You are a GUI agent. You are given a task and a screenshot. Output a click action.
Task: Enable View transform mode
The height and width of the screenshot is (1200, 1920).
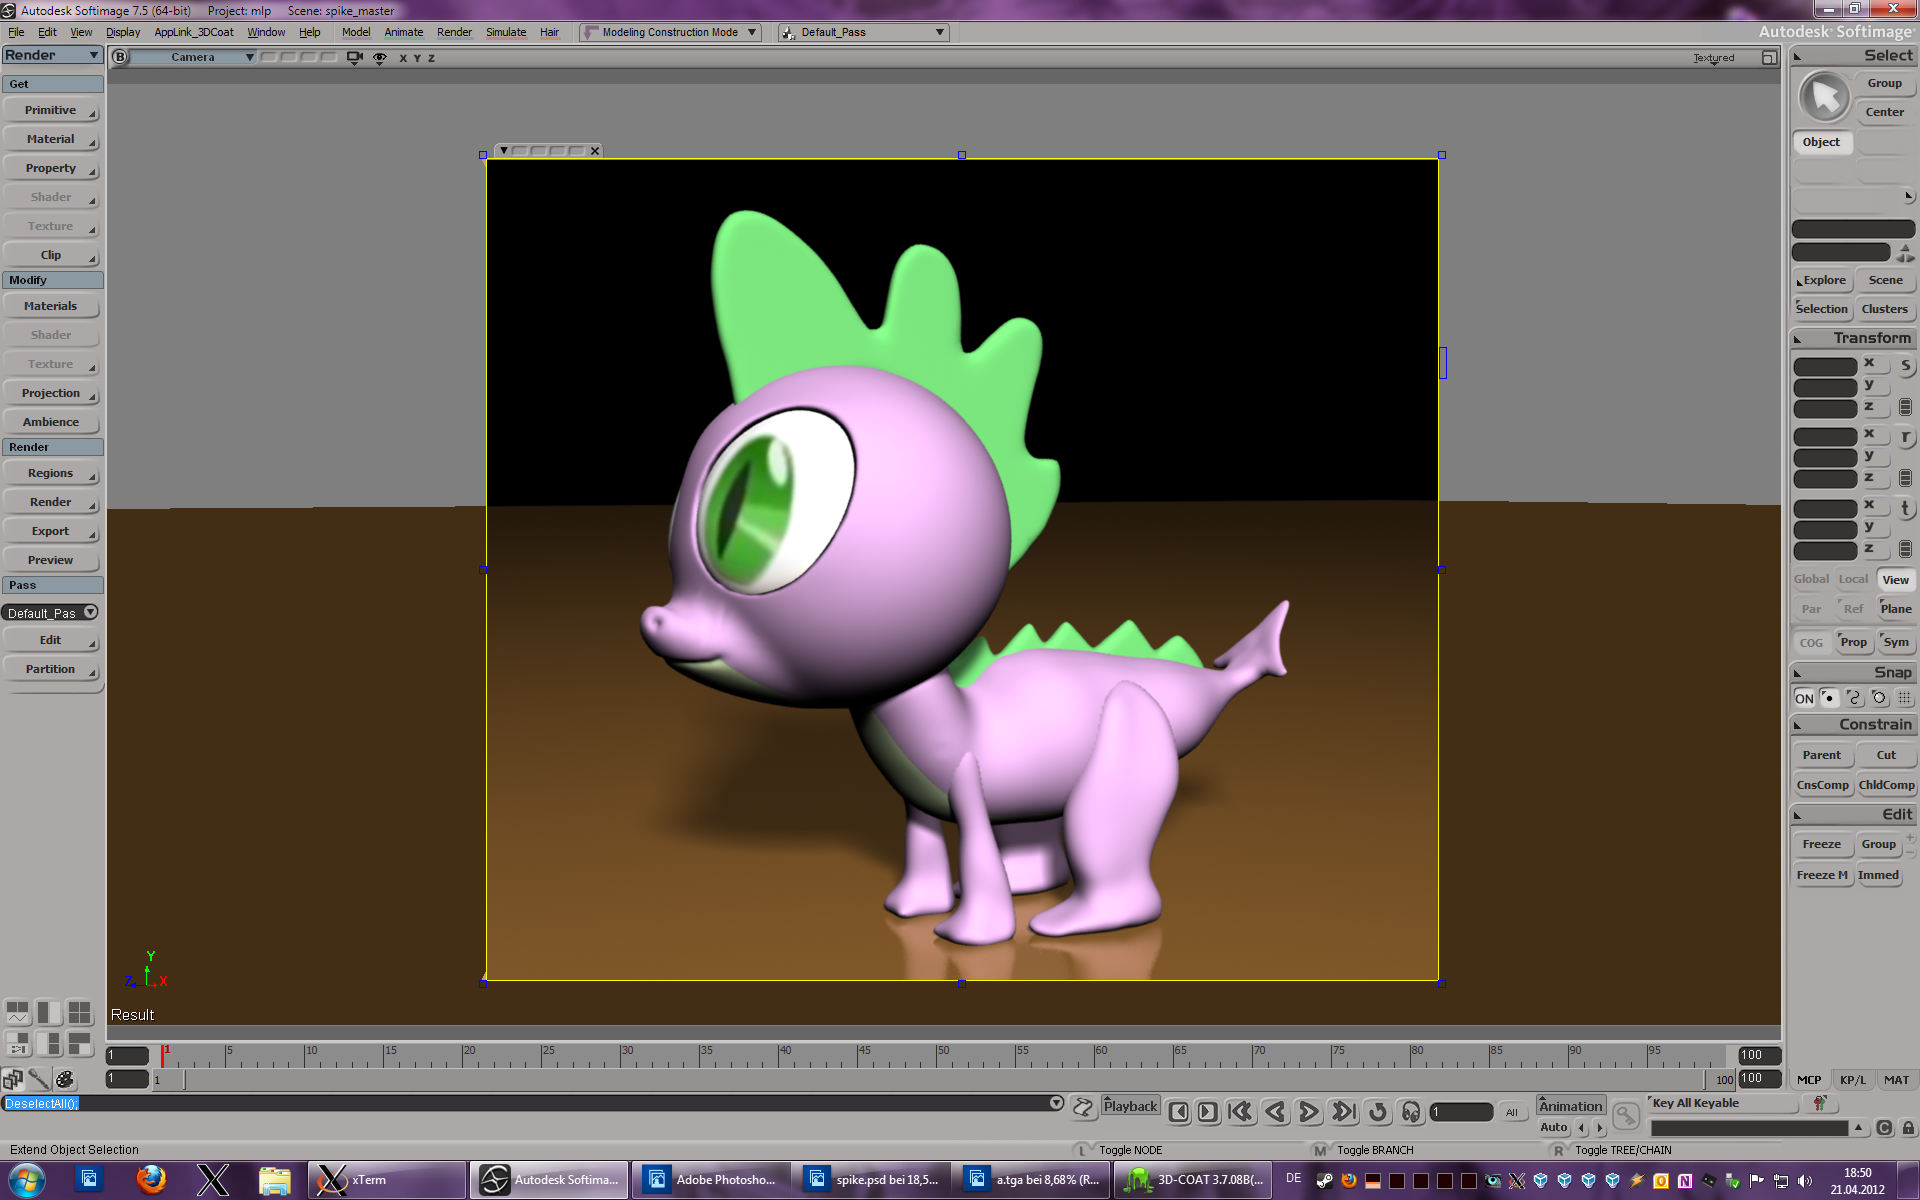pyautogui.click(x=1895, y=580)
